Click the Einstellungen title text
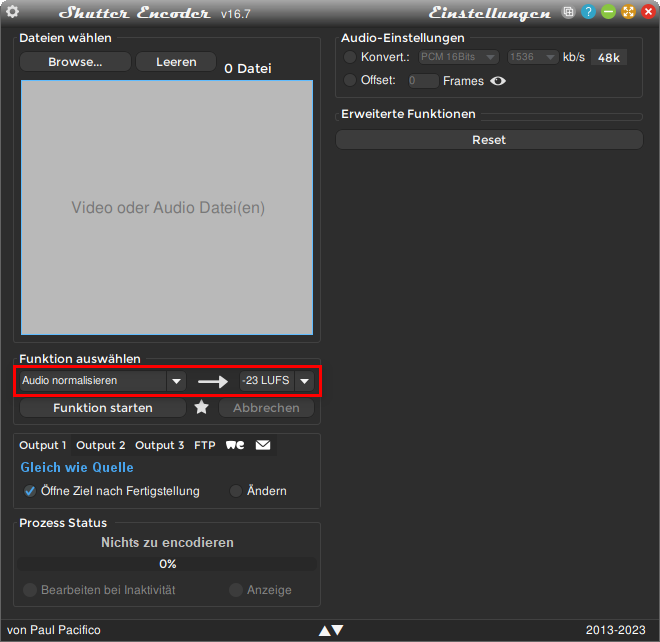The height and width of the screenshot is (642, 660). 490,13
